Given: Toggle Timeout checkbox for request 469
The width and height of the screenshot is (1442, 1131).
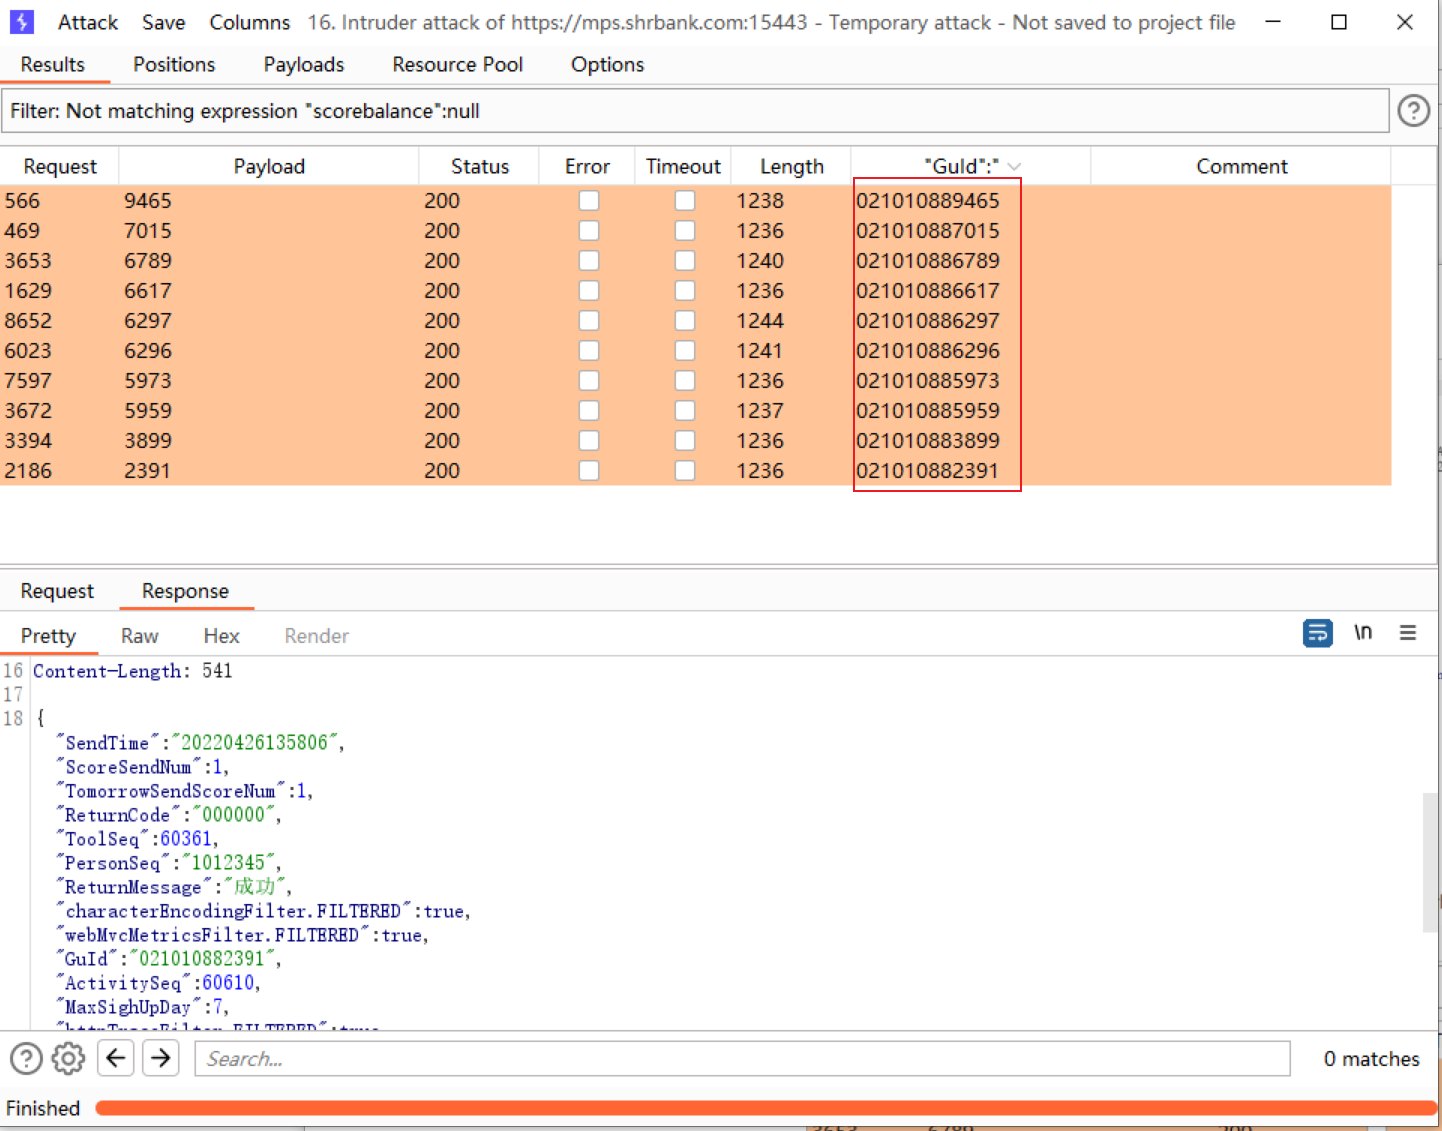Looking at the screenshot, I should pyautogui.click(x=685, y=231).
